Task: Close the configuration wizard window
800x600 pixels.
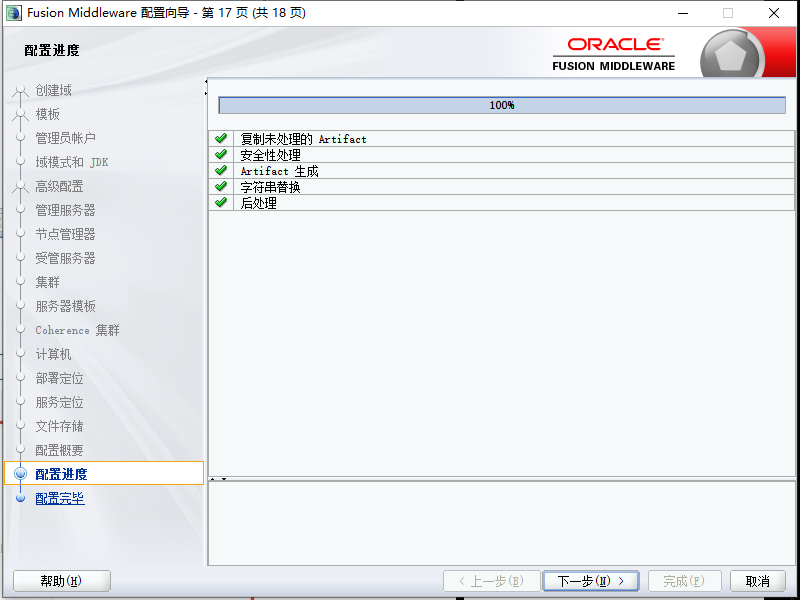Action: [x=774, y=13]
